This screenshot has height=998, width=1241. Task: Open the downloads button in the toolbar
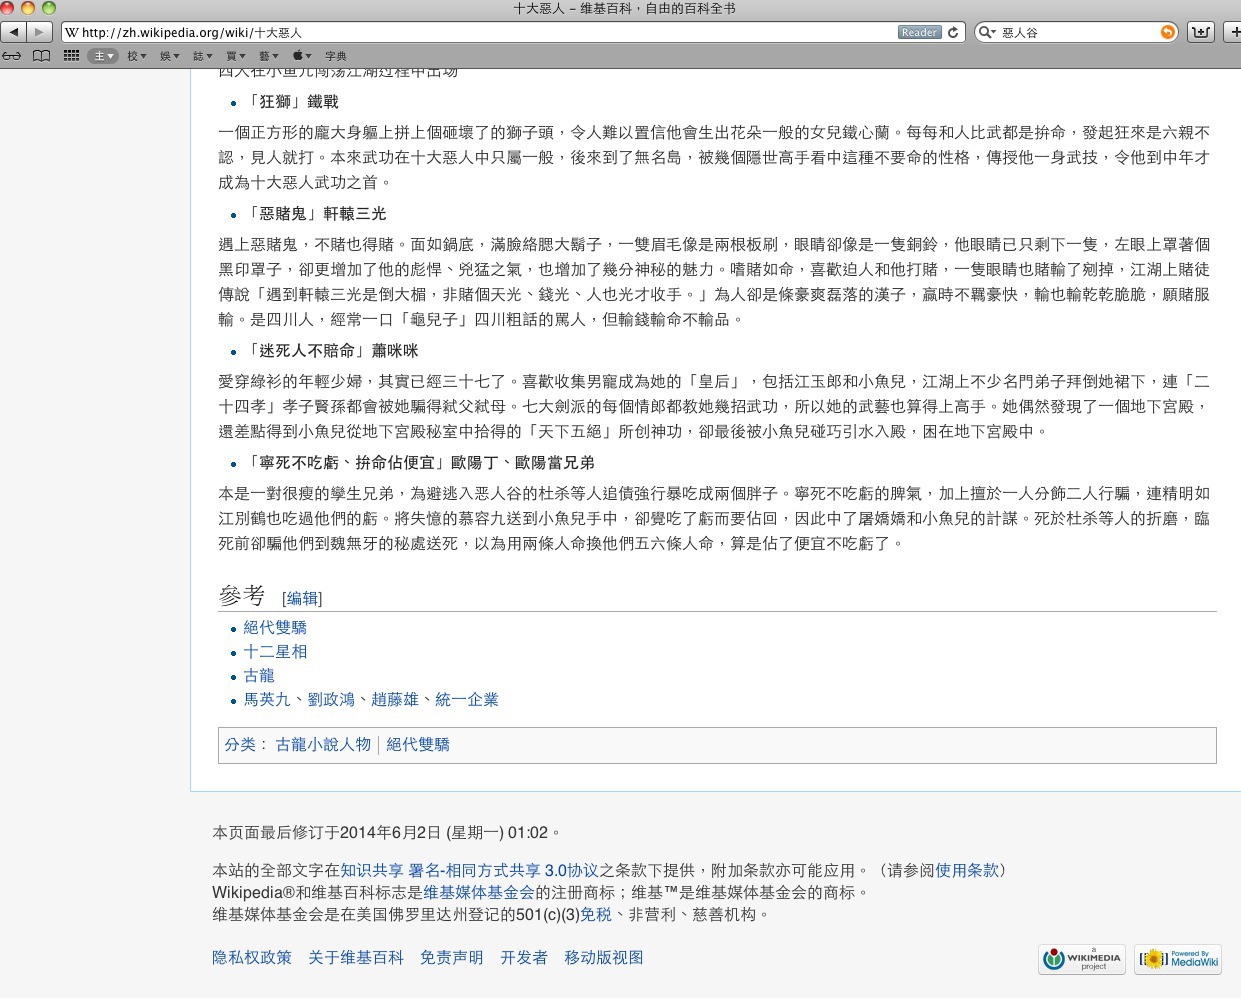tap(1201, 32)
